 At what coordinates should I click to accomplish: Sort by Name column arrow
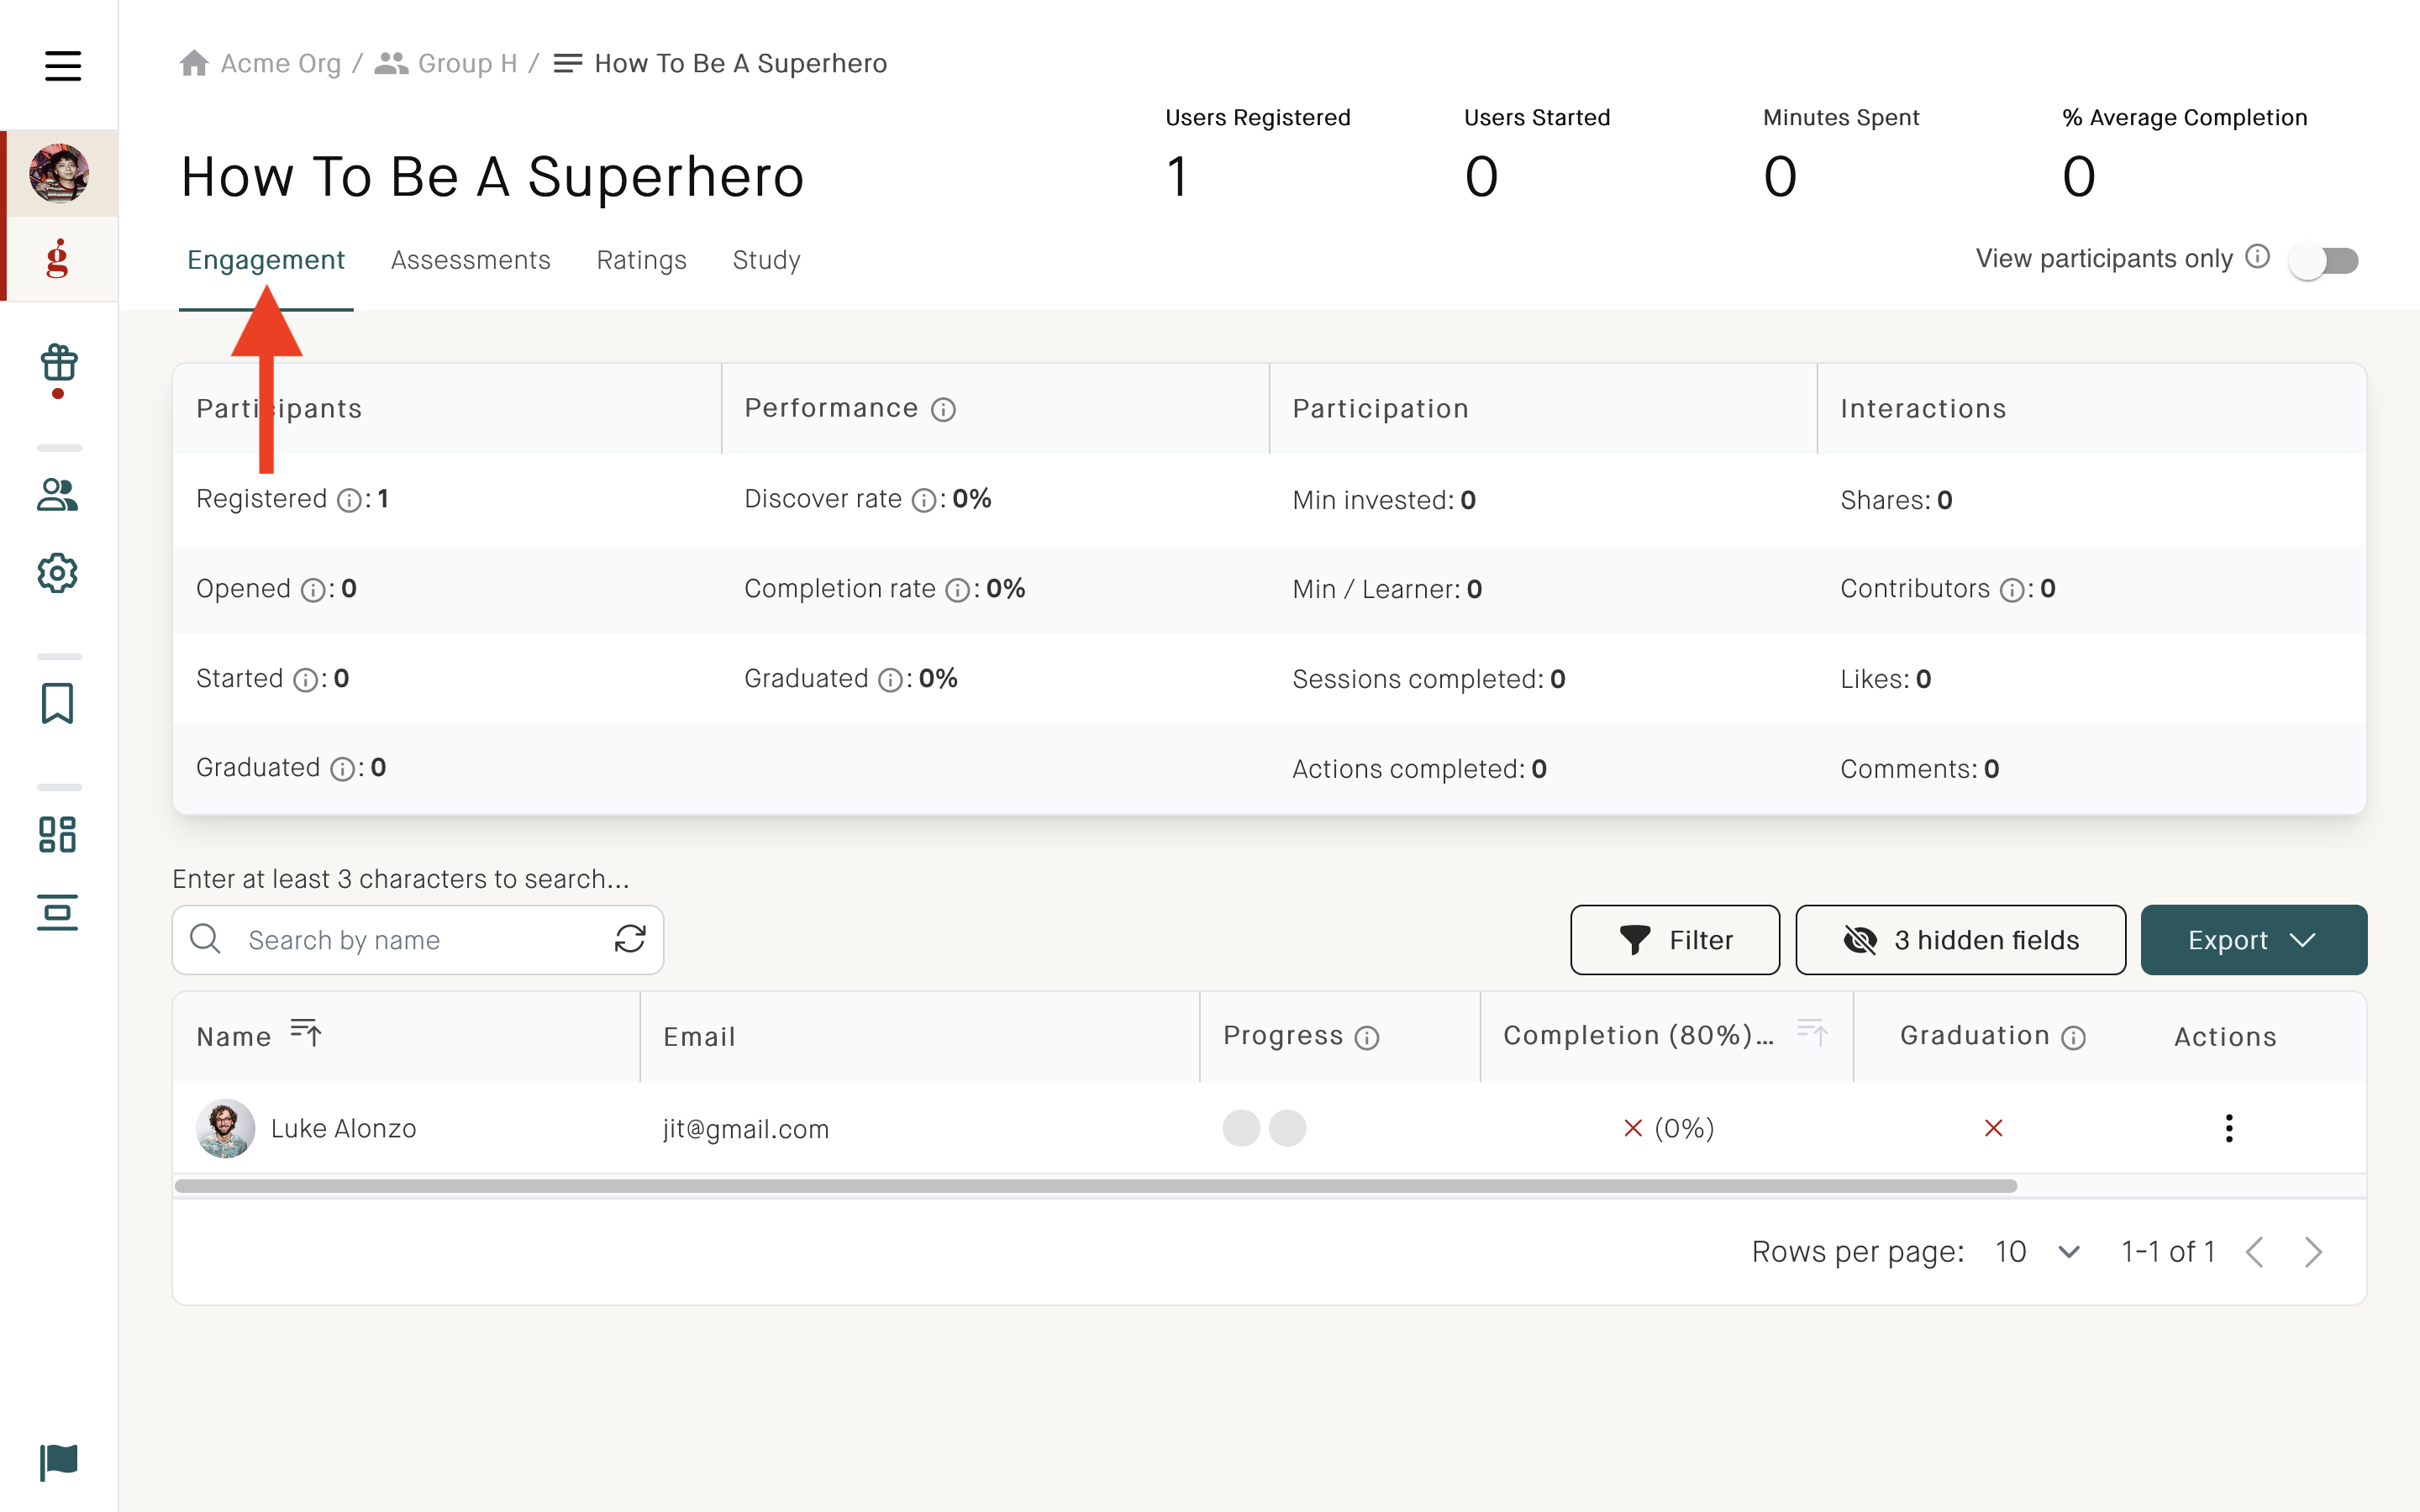point(305,1032)
